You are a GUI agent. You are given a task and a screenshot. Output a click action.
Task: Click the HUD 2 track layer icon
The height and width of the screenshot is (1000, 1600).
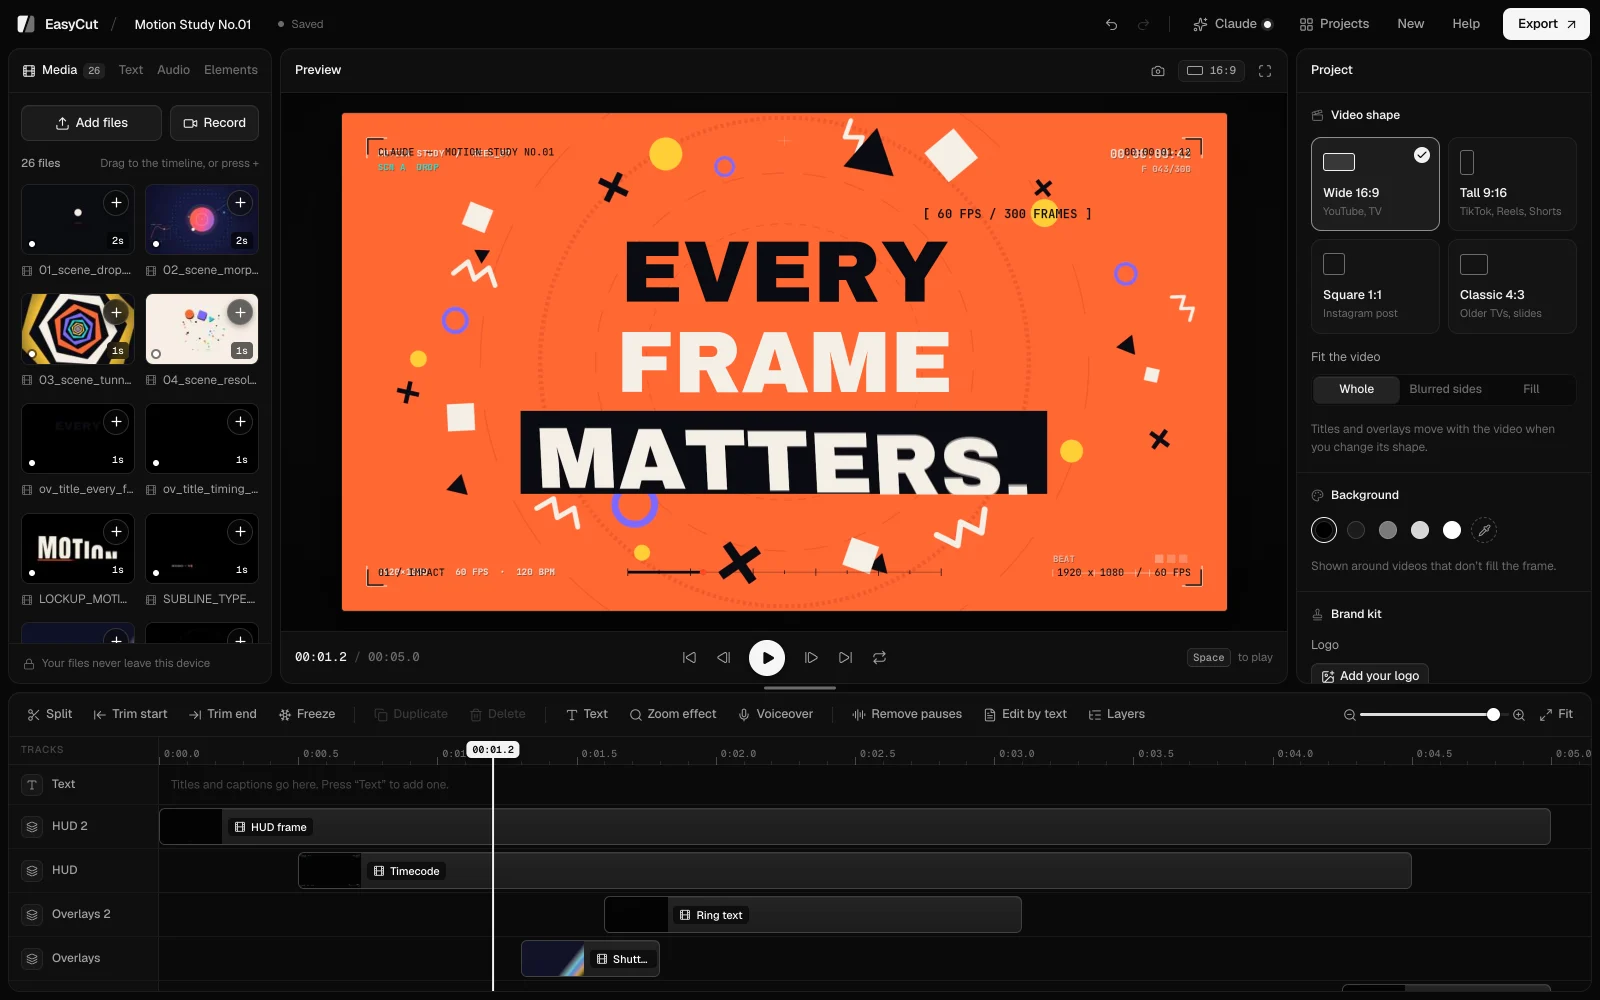click(x=32, y=827)
